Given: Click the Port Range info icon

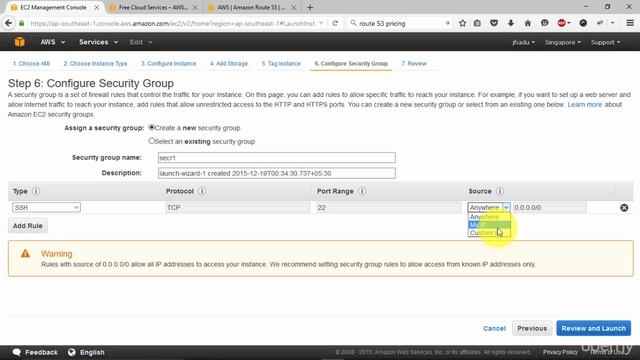Looking at the screenshot, I should pos(362,191).
